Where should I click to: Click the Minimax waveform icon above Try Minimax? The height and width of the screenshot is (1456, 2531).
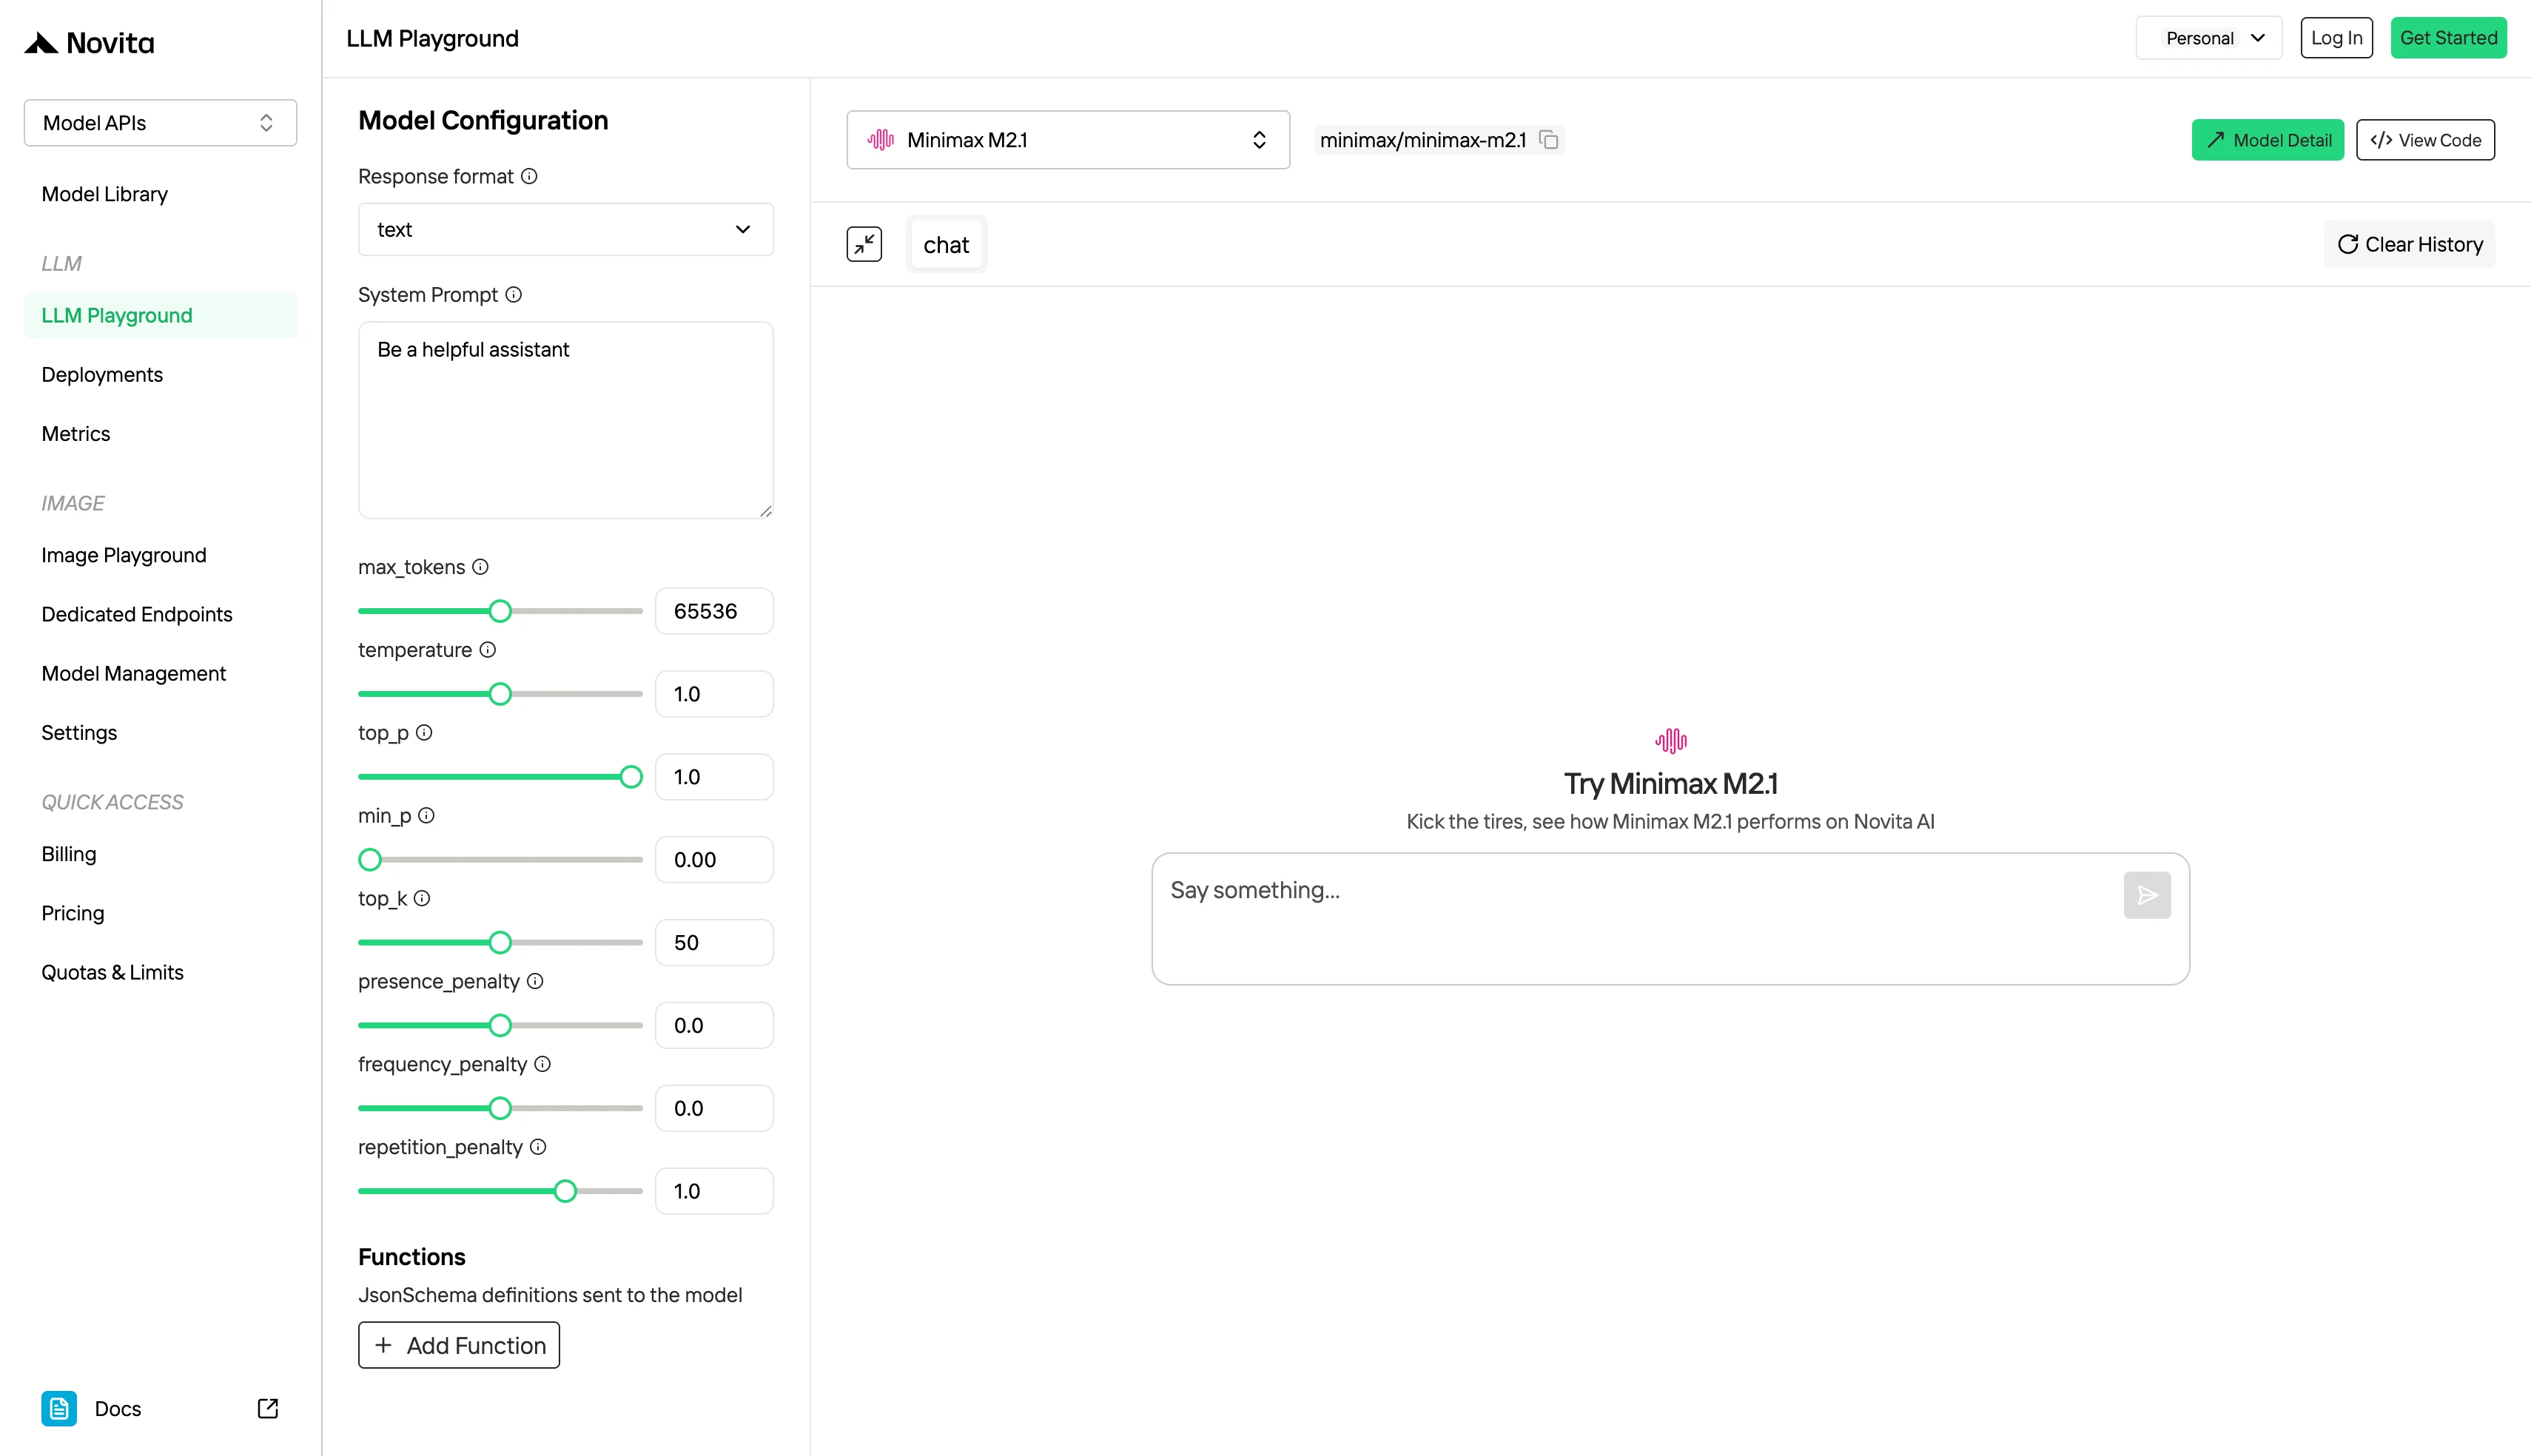[x=1671, y=741]
